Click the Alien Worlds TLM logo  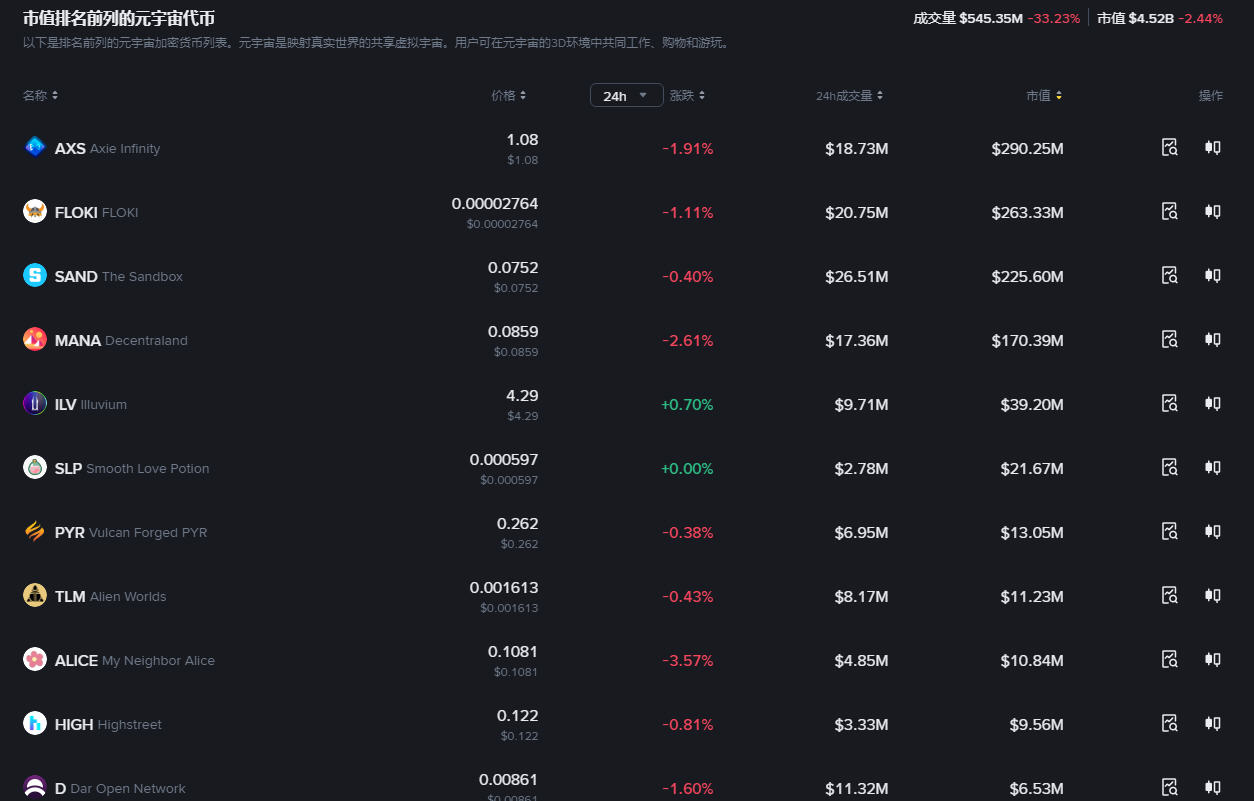[35, 595]
